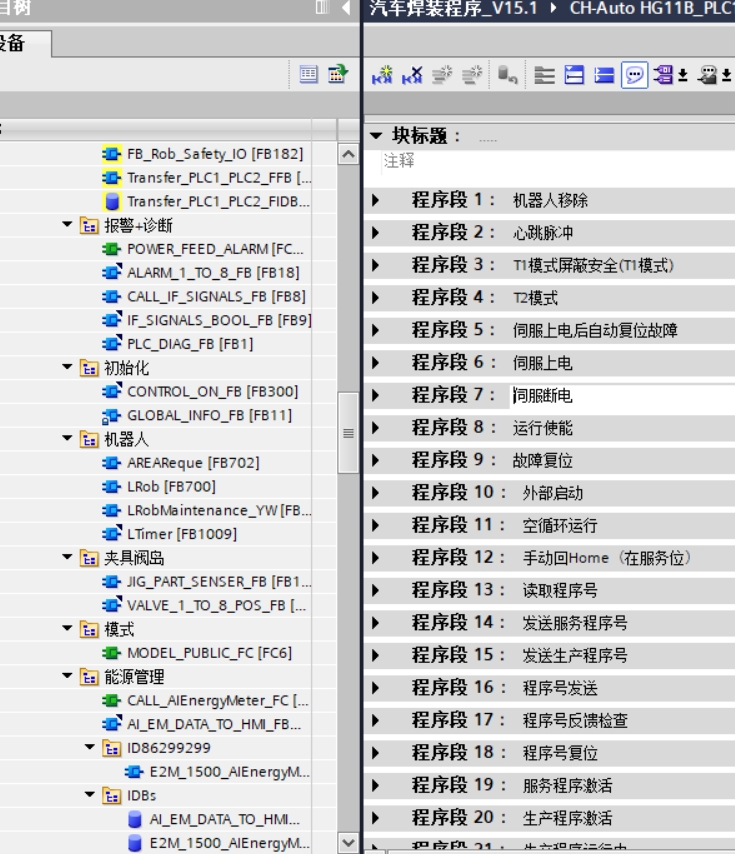Click the project tree panel layout icon
Screen dimensions: 735x854
pos(322,7)
